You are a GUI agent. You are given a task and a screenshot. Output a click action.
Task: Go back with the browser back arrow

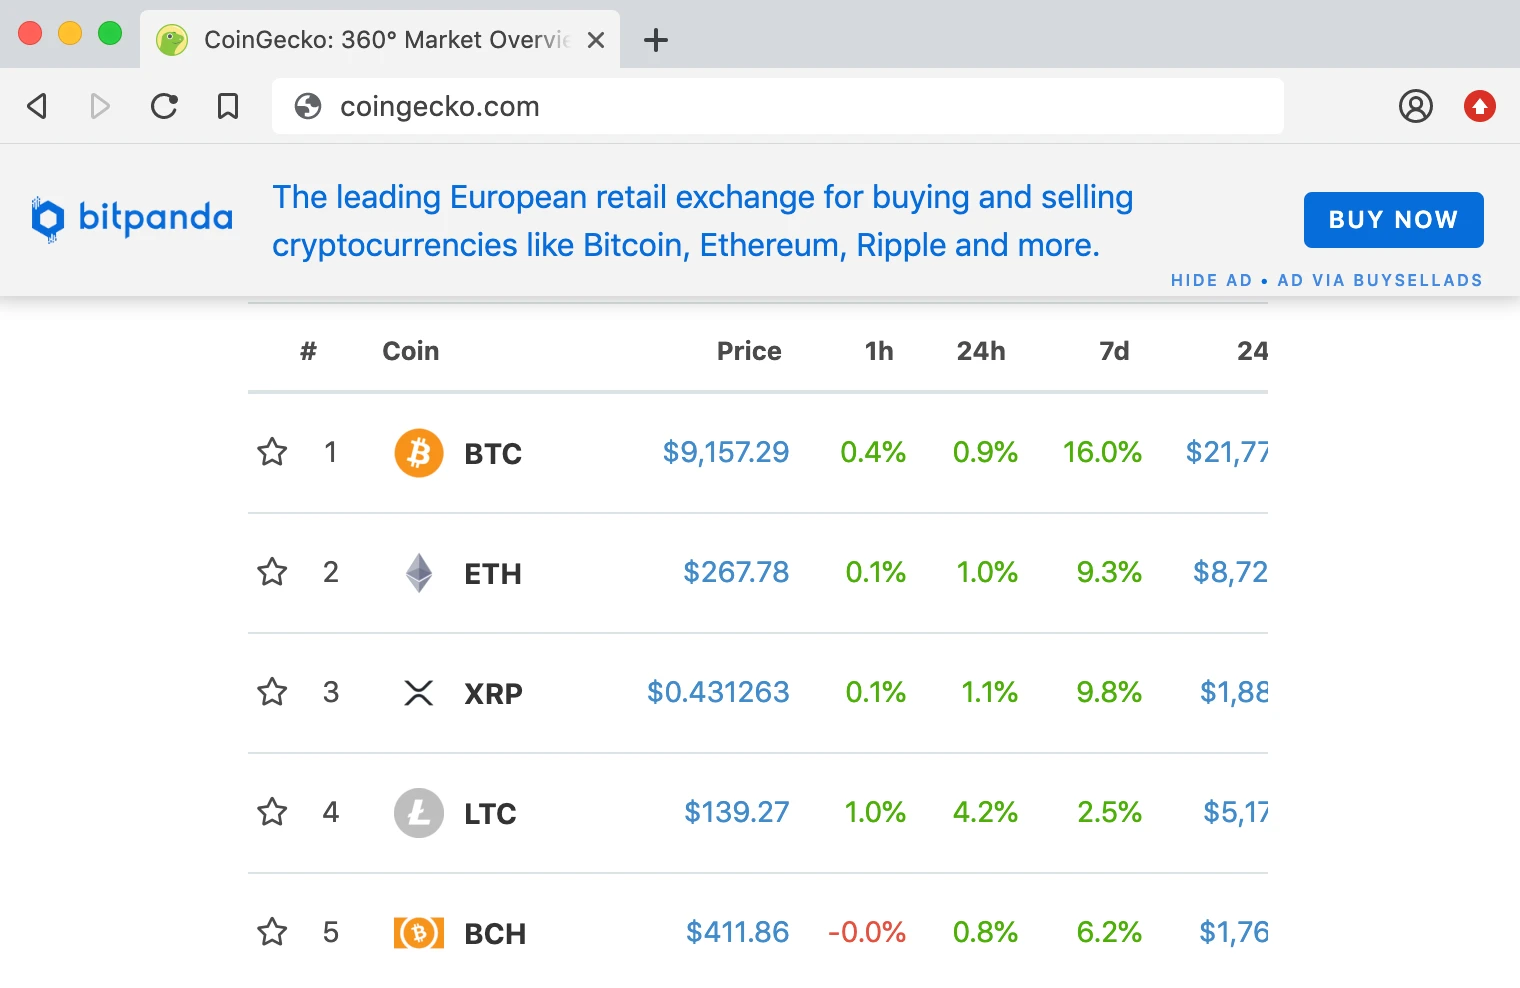[38, 106]
